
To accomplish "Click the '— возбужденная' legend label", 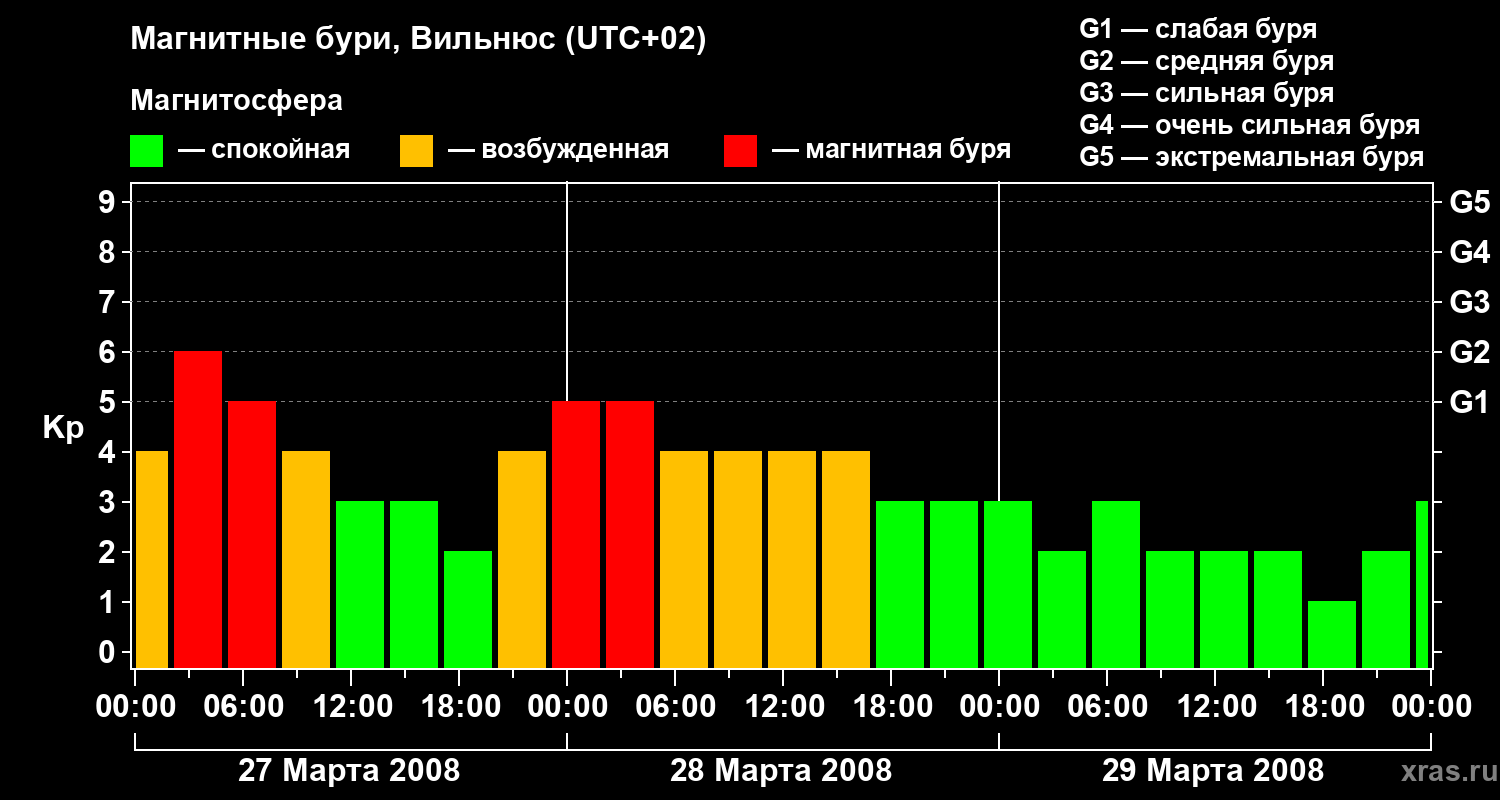I will tap(558, 150).
